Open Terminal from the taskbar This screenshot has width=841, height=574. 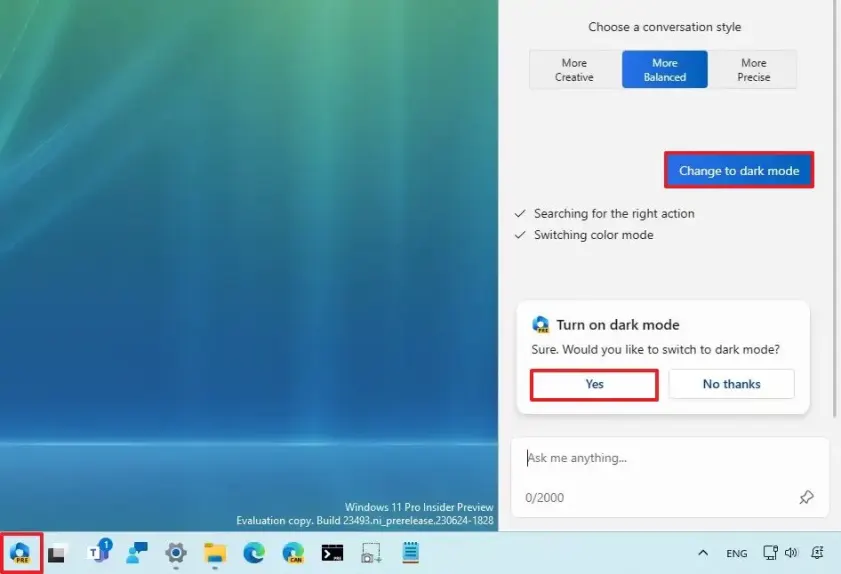[x=332, y=553]
